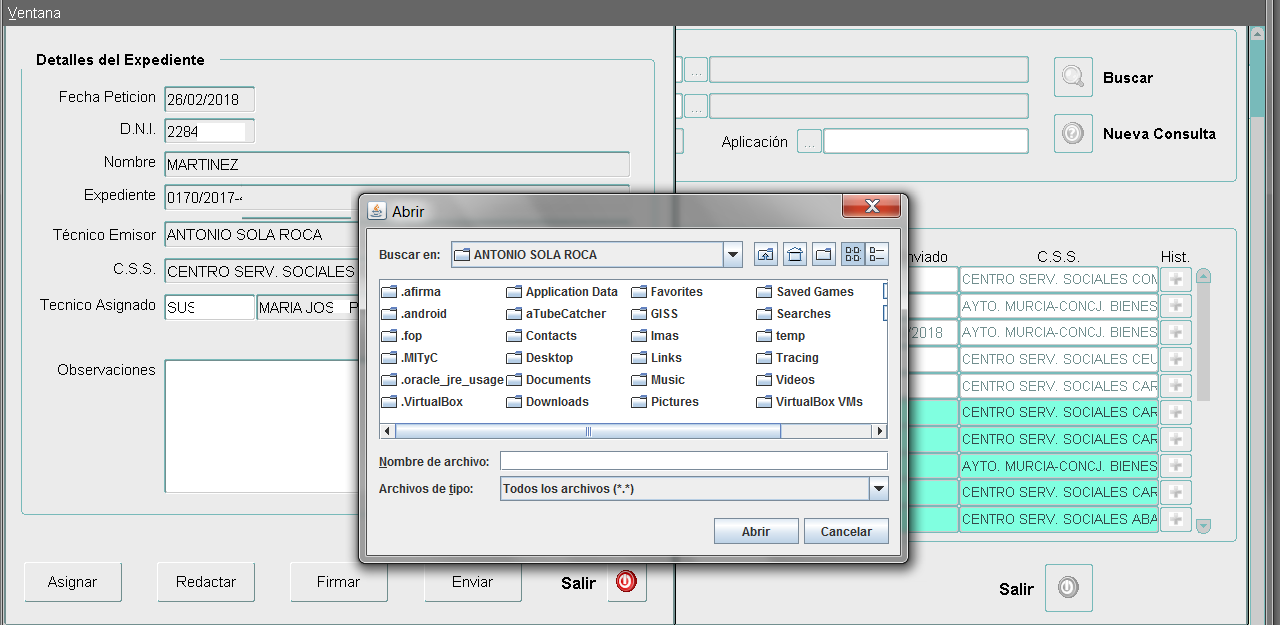Switch to details view in file dialog
The image size is (1280, 625).
pyautogui.click(x=877, y=255)
